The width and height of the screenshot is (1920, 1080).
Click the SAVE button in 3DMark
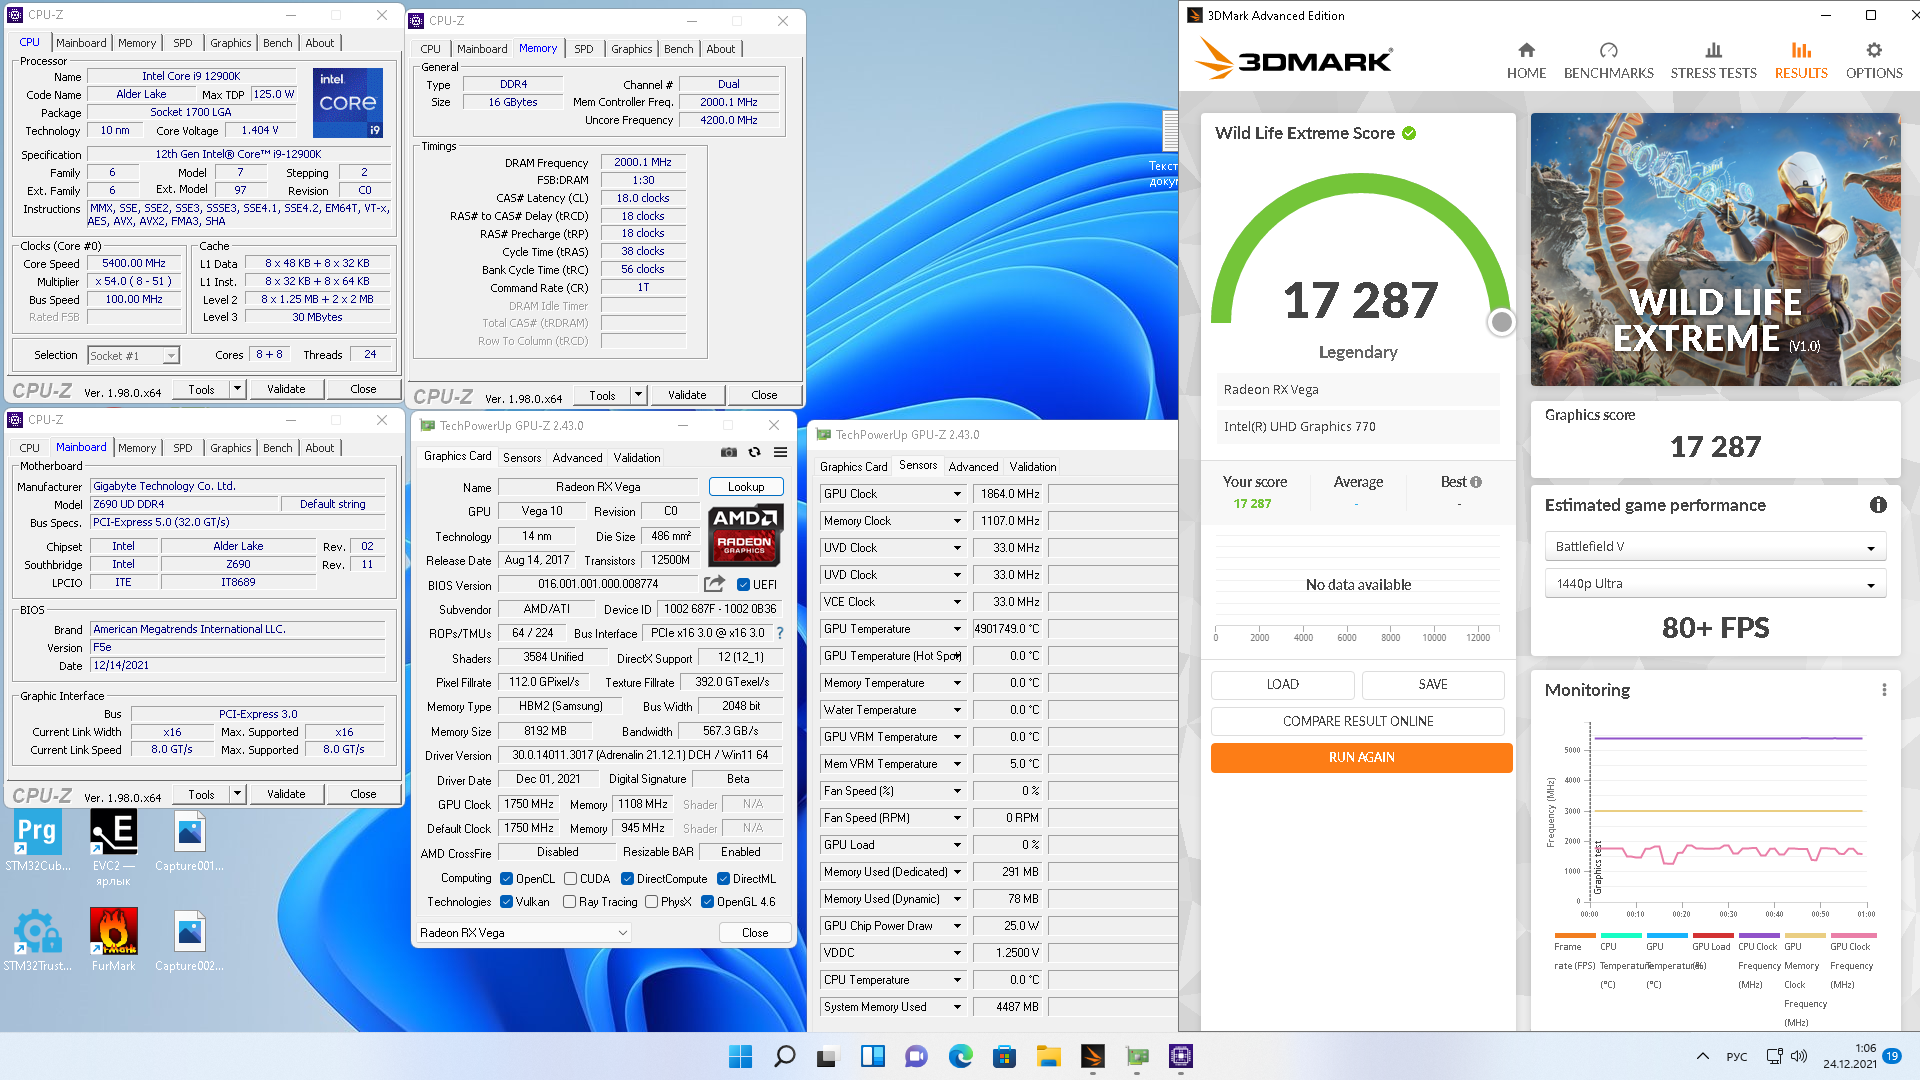click(x=1433, y=684)
